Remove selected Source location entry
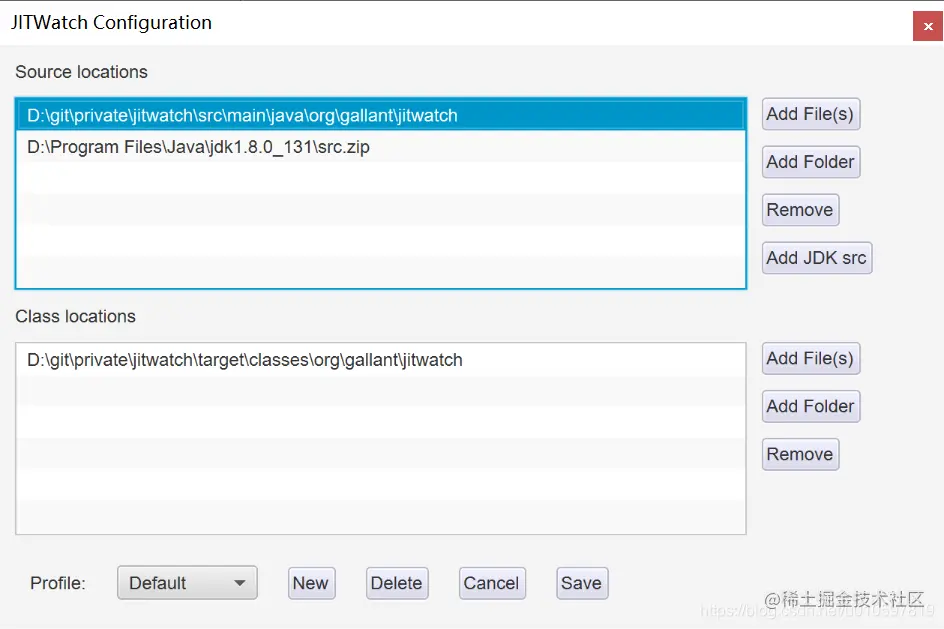Screen dimensions: 944x629 (800, 210)
